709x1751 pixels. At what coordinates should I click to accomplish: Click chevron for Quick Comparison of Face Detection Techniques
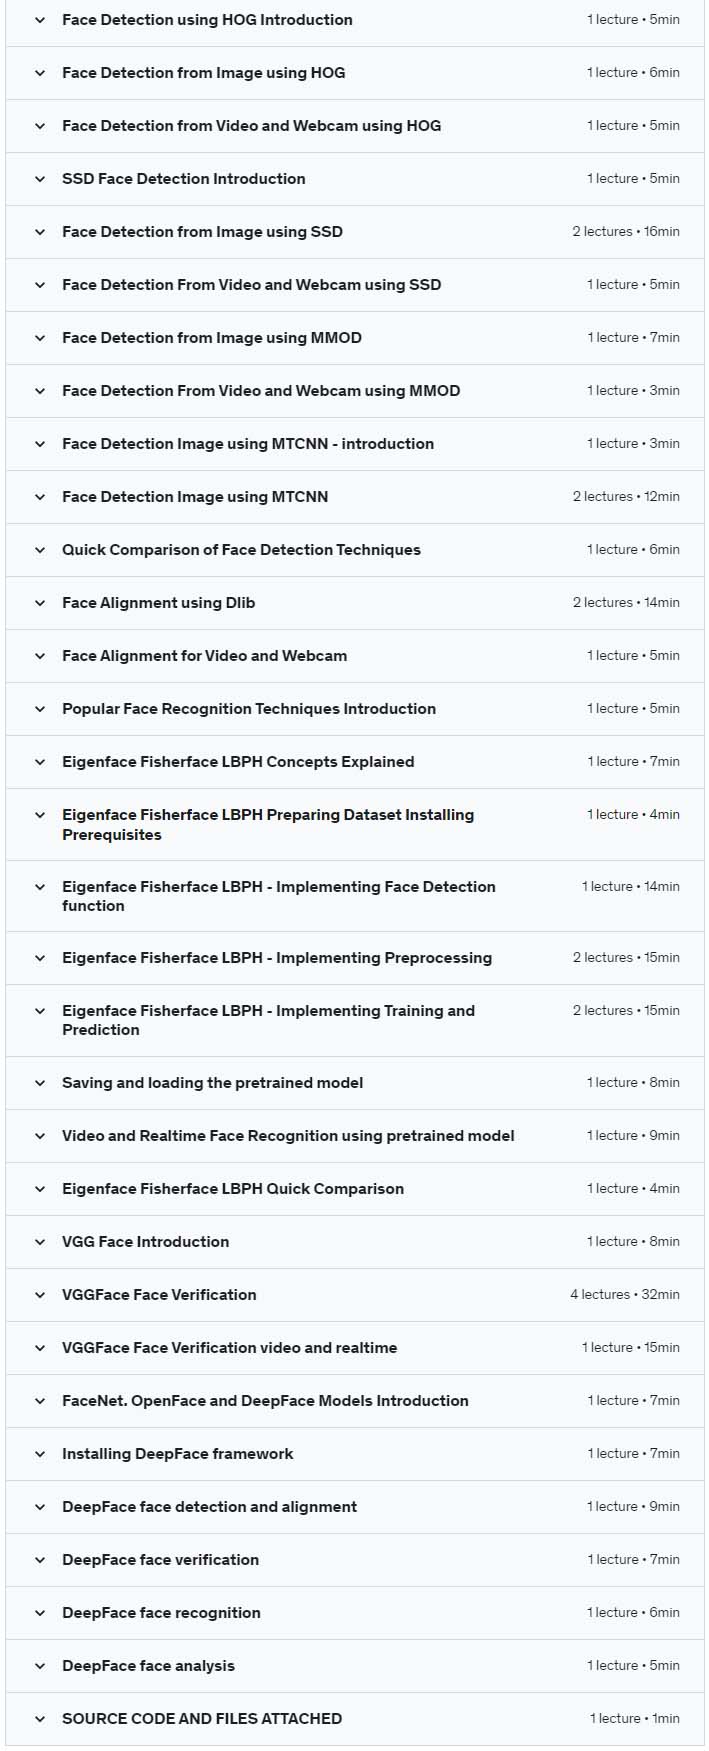(40, 550)
